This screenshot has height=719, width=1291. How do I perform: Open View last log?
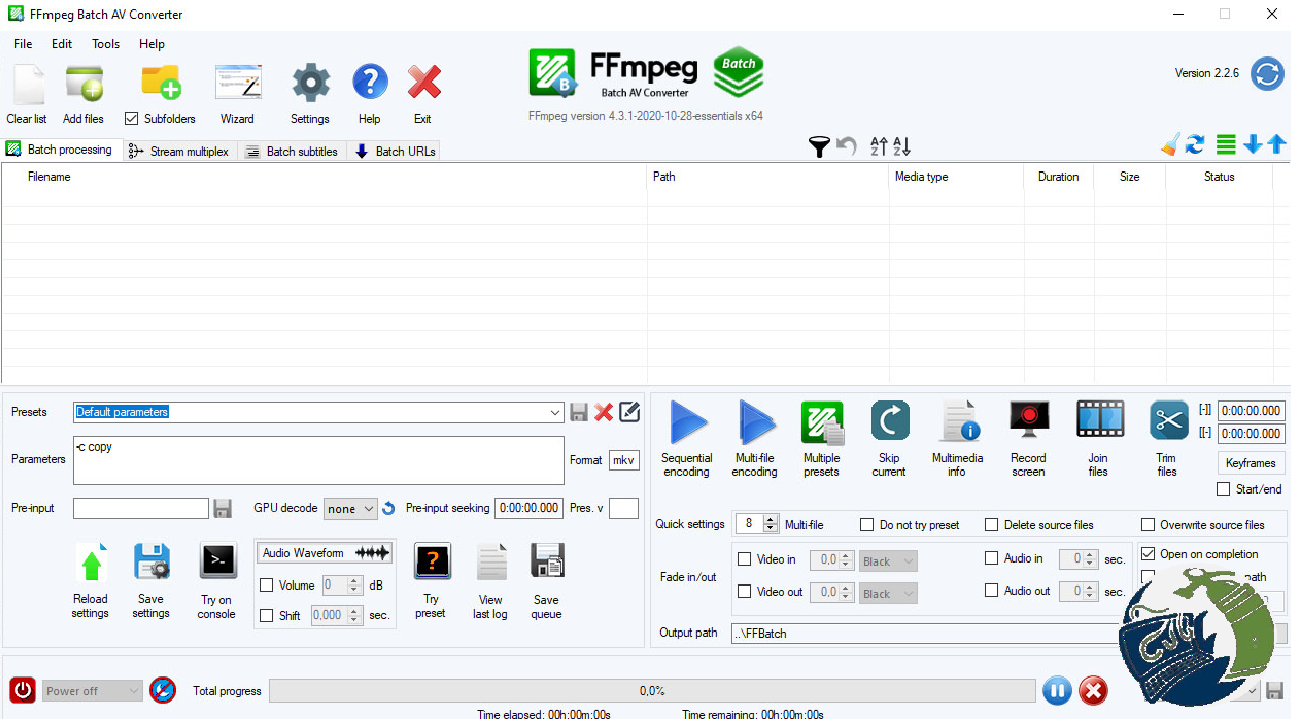(491, 562)
